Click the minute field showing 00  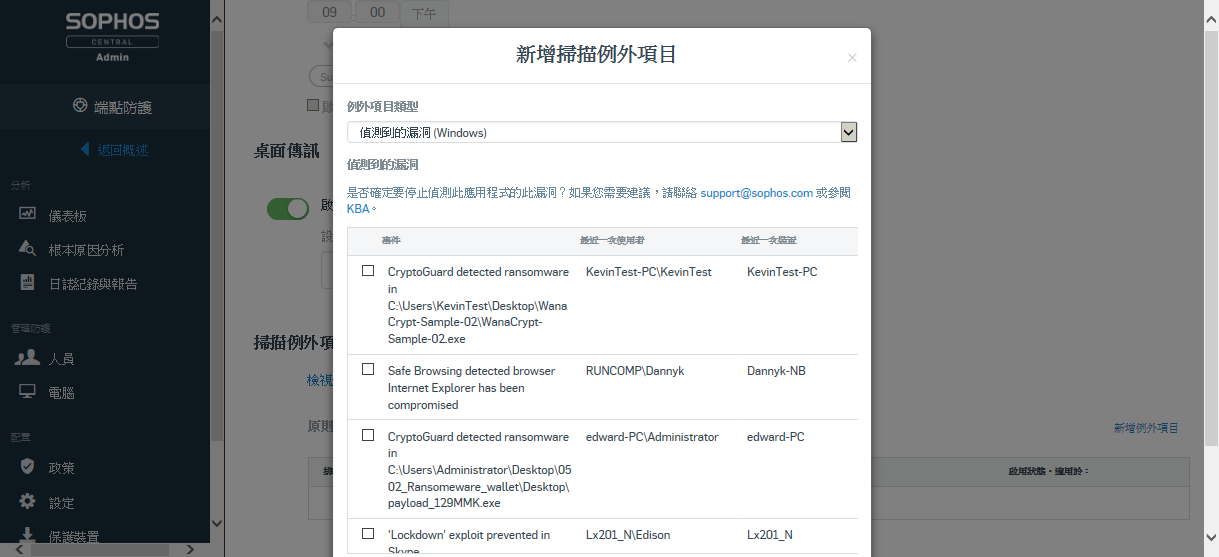point(378,12)
